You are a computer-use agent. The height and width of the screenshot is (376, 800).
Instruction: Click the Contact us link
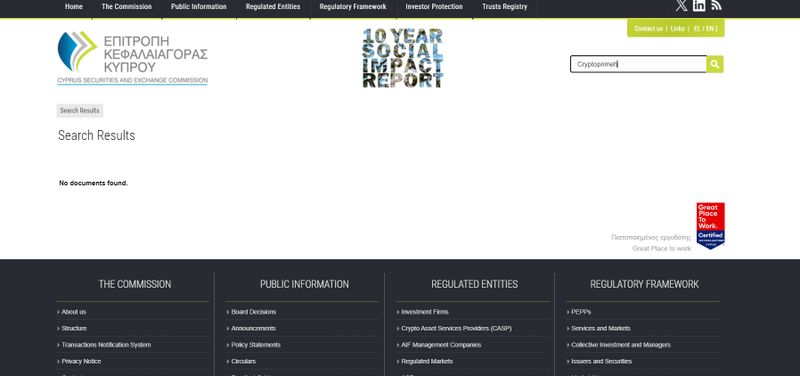(x=648, y=29)
